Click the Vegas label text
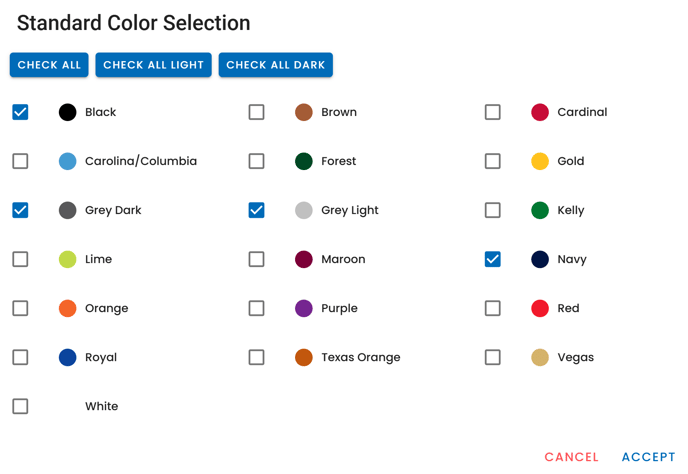The height and width of the screenshot is (474, 688). (575, 357)
